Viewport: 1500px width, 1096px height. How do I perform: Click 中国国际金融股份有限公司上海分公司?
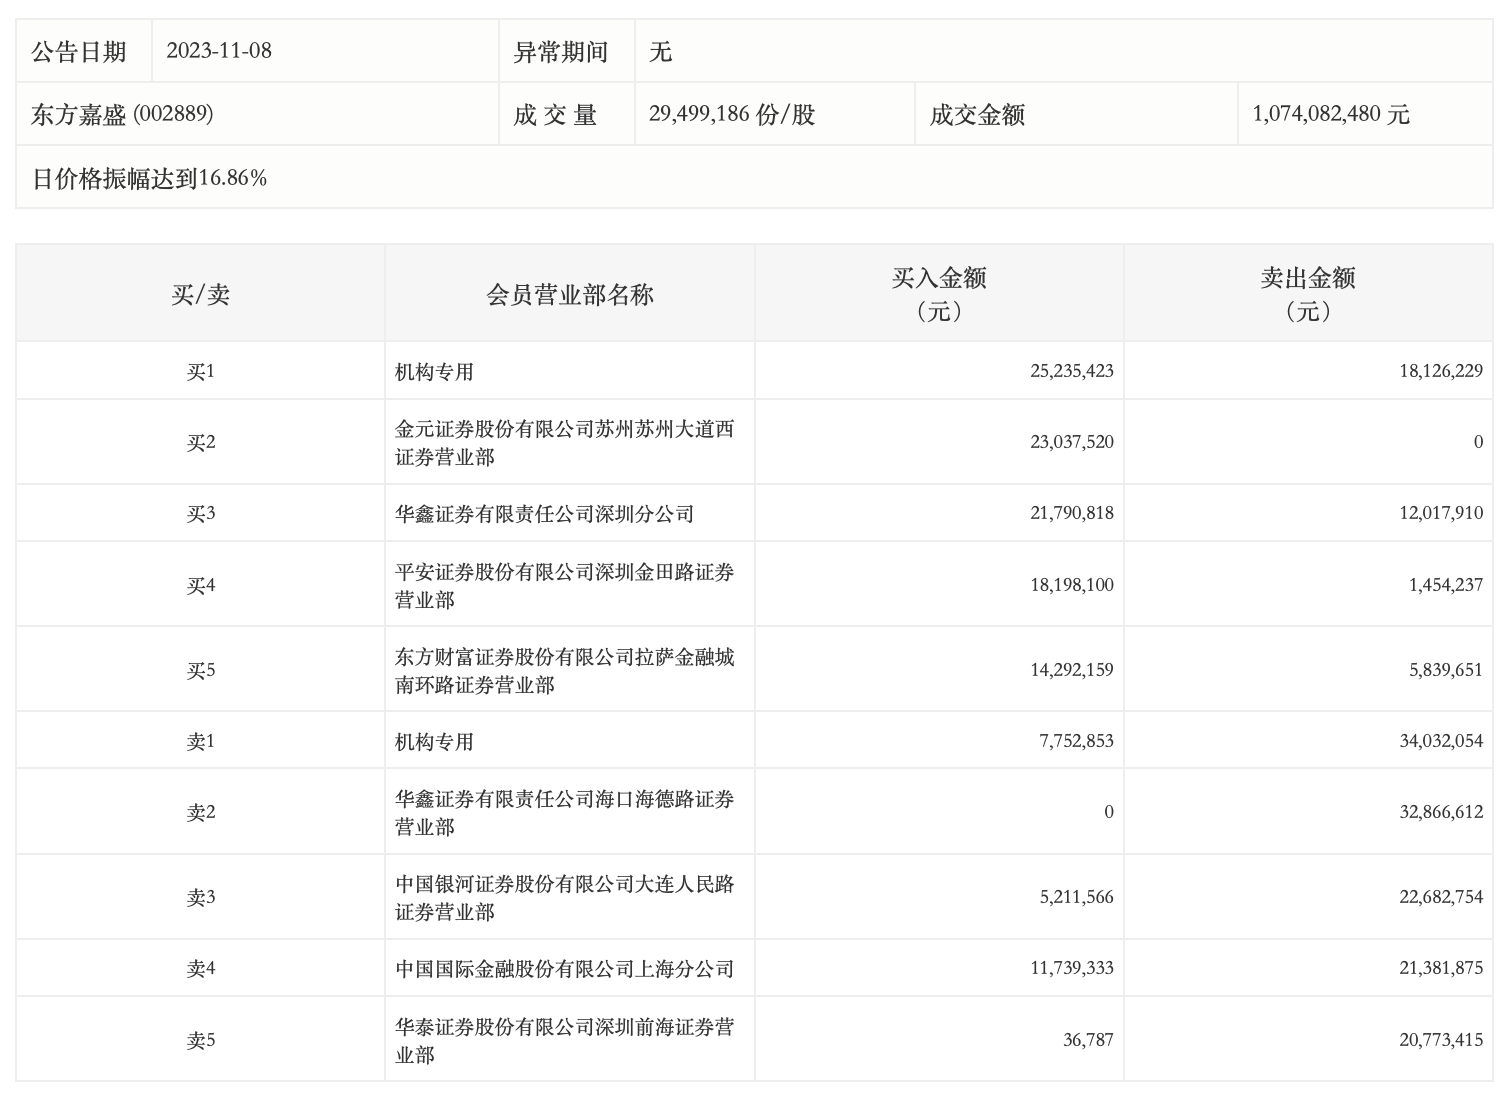[565, 968]
